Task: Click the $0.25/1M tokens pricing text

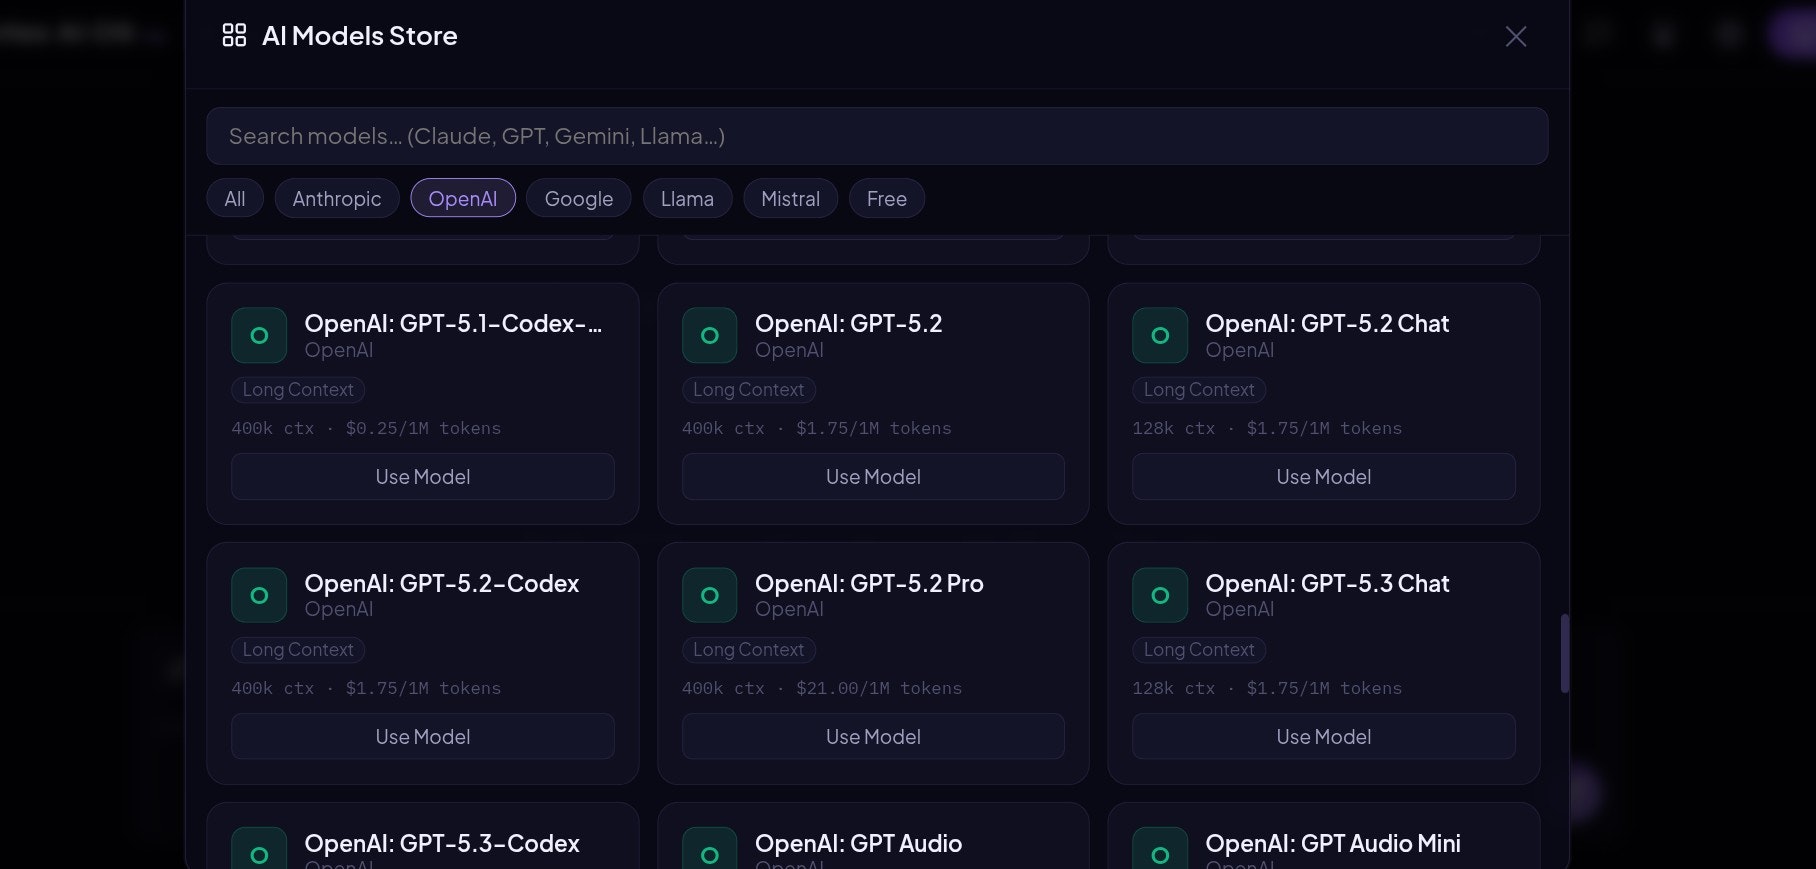Action: click(423, 428)
